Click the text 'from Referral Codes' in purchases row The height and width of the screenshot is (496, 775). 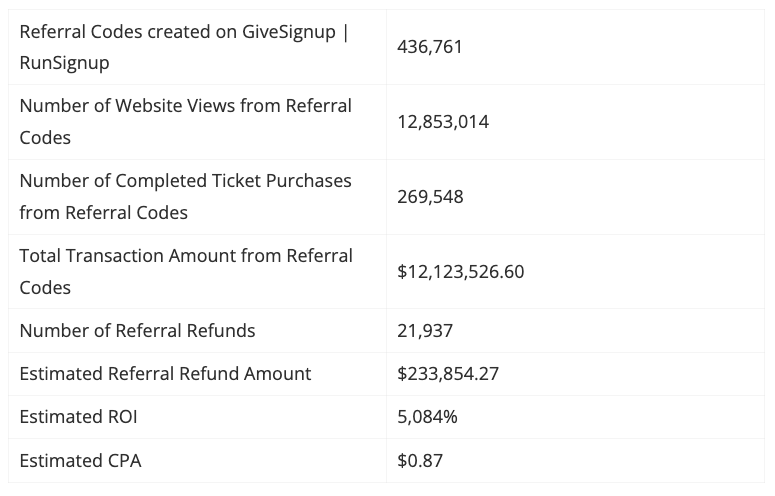pos(104,213)
